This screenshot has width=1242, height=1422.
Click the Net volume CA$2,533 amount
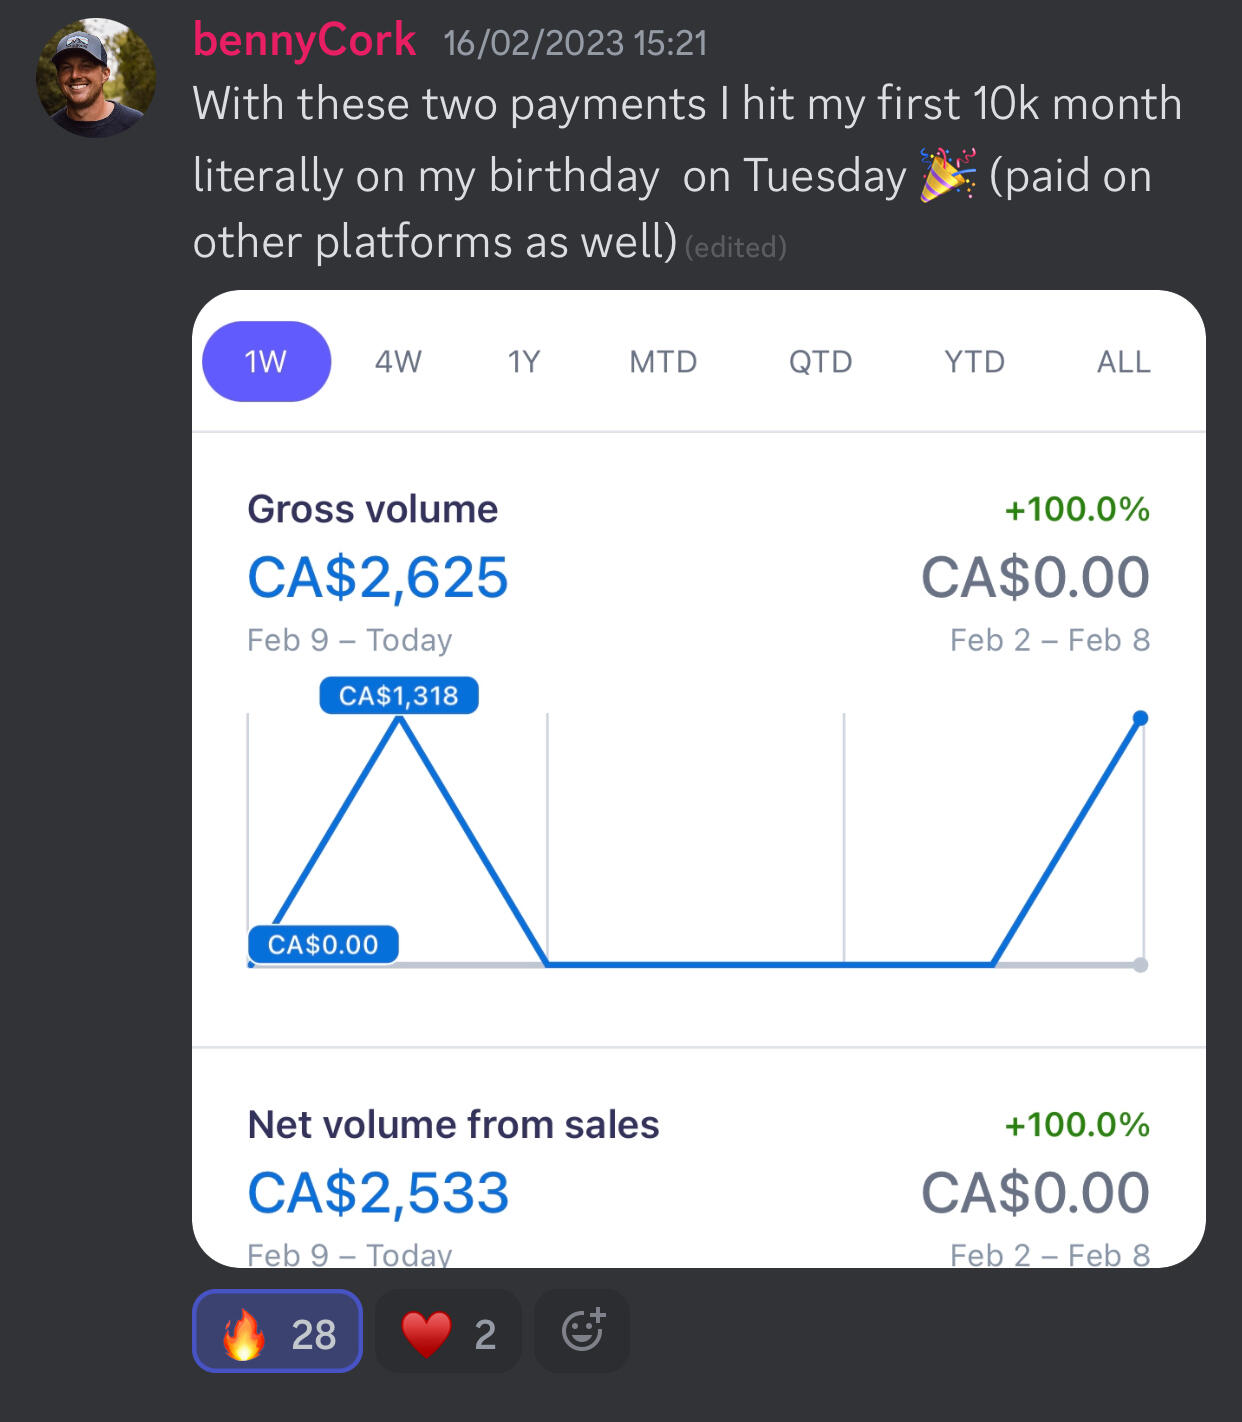click(378, 1192)
